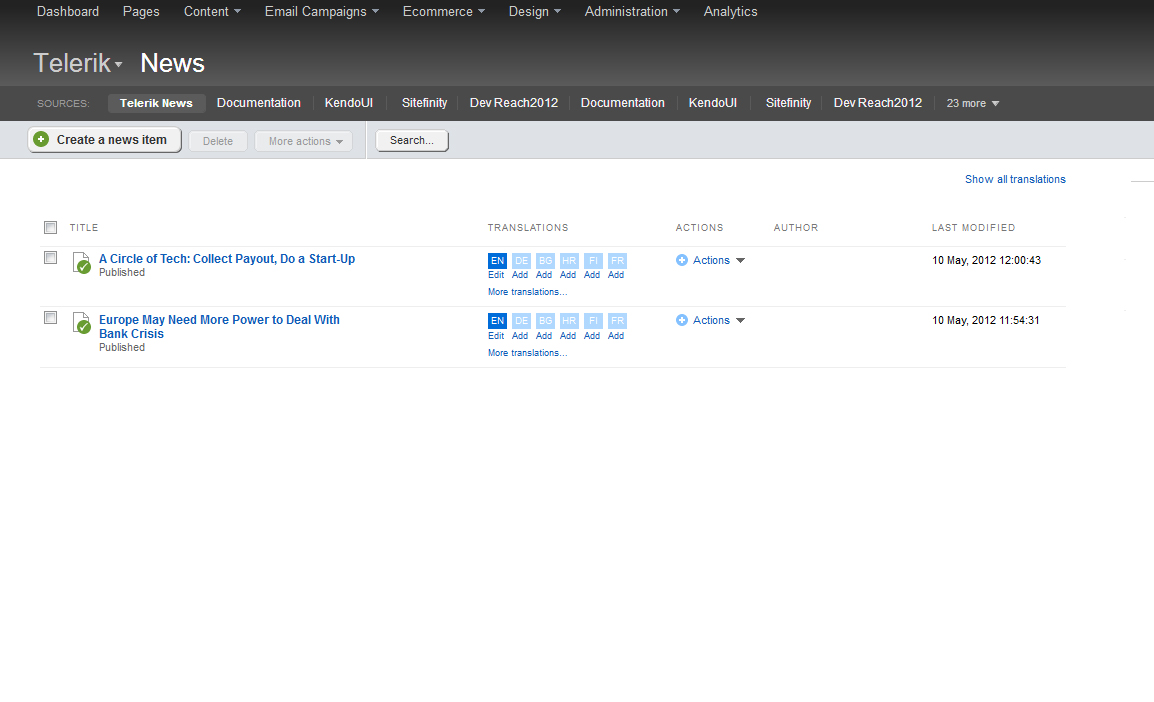This screenshot has height=702, width=1154.
Task: Select the HR language badge in A Circle of Tech row
Action: point(569,260)
